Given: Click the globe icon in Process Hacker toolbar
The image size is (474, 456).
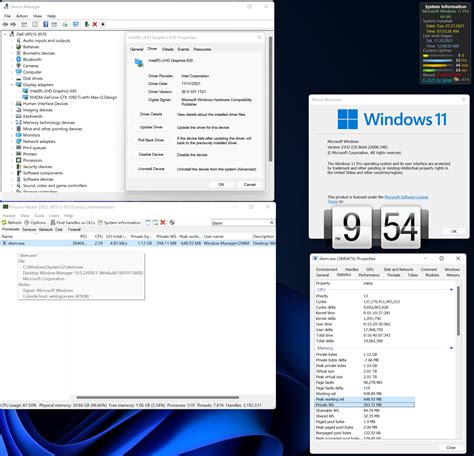Looking at the screenshot, I should [x=172, y=222].
